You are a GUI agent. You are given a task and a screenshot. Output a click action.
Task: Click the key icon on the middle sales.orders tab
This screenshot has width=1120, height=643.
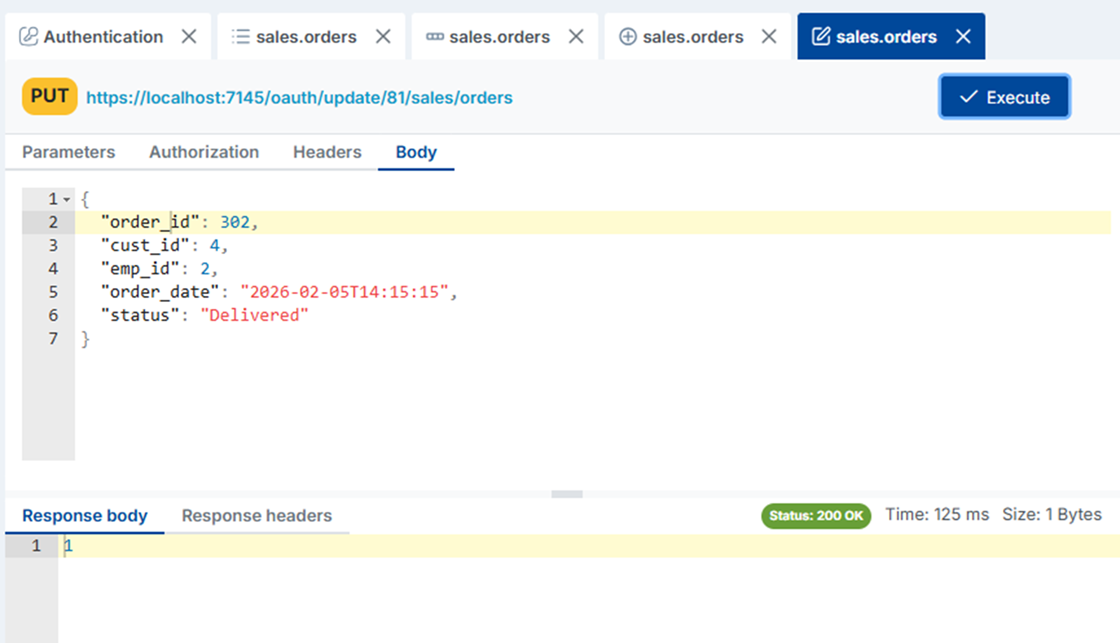(x=434, y=36)
